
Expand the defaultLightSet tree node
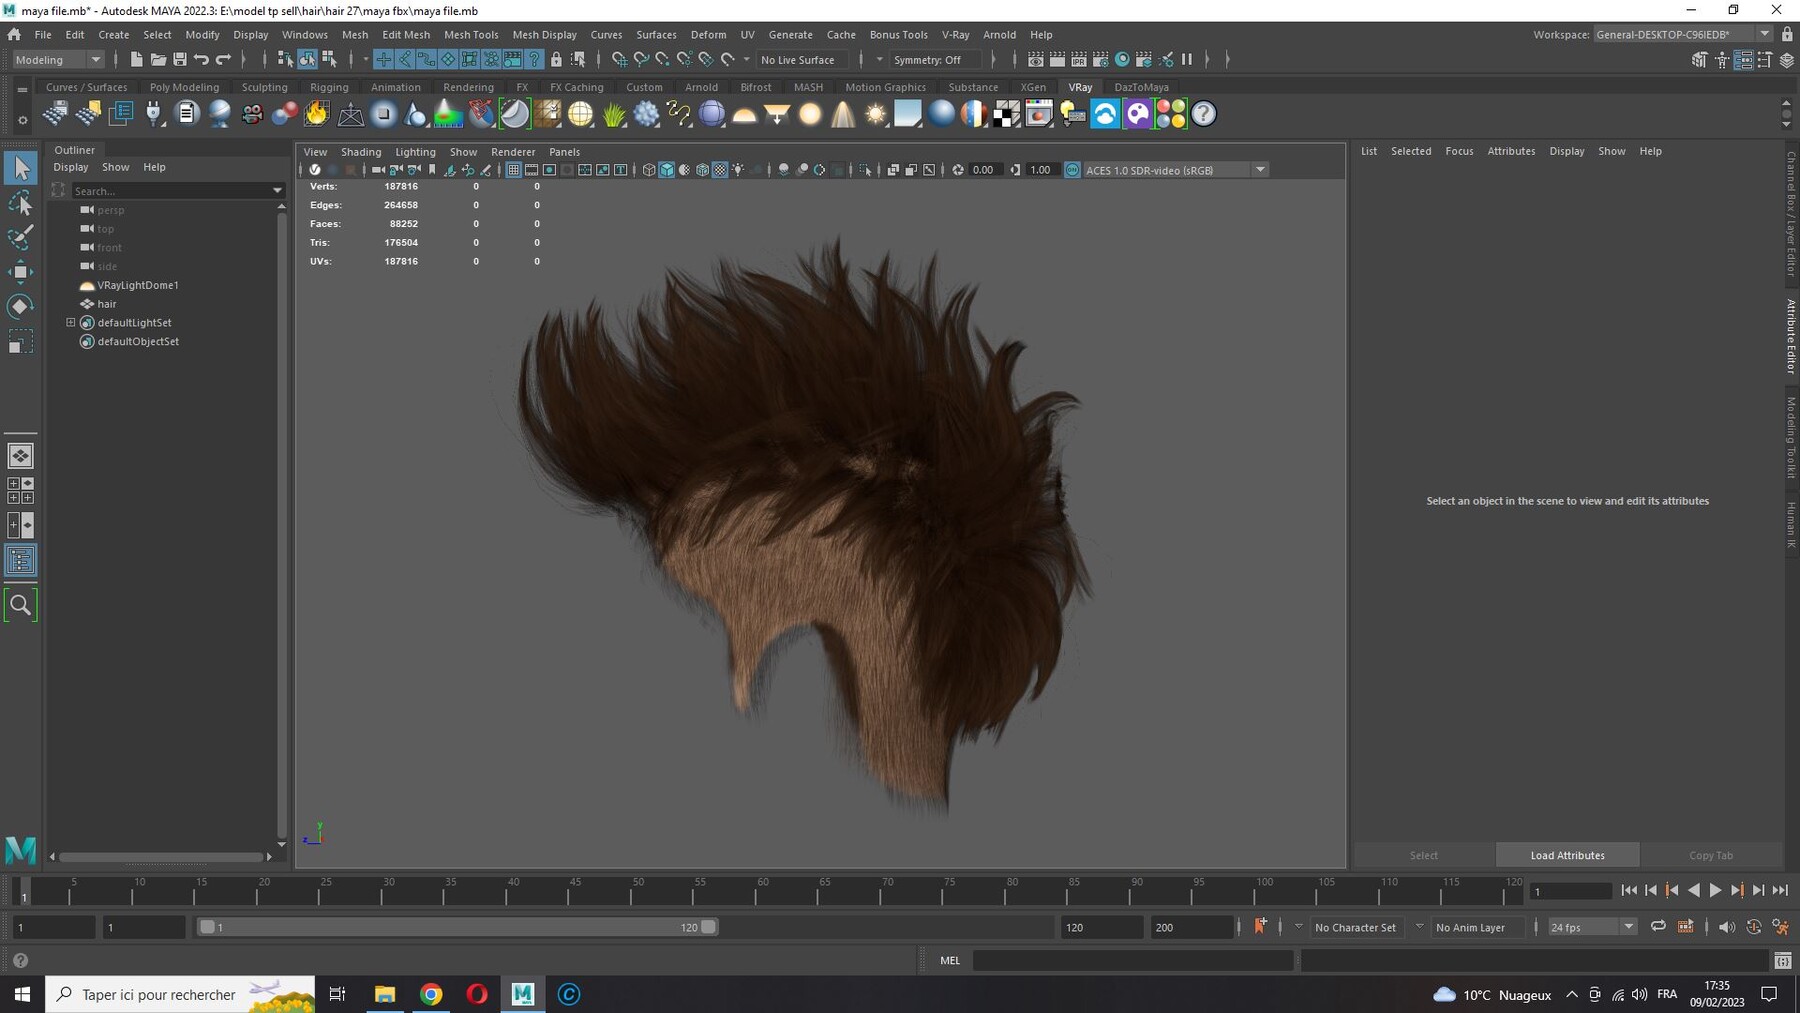(71, 323)
